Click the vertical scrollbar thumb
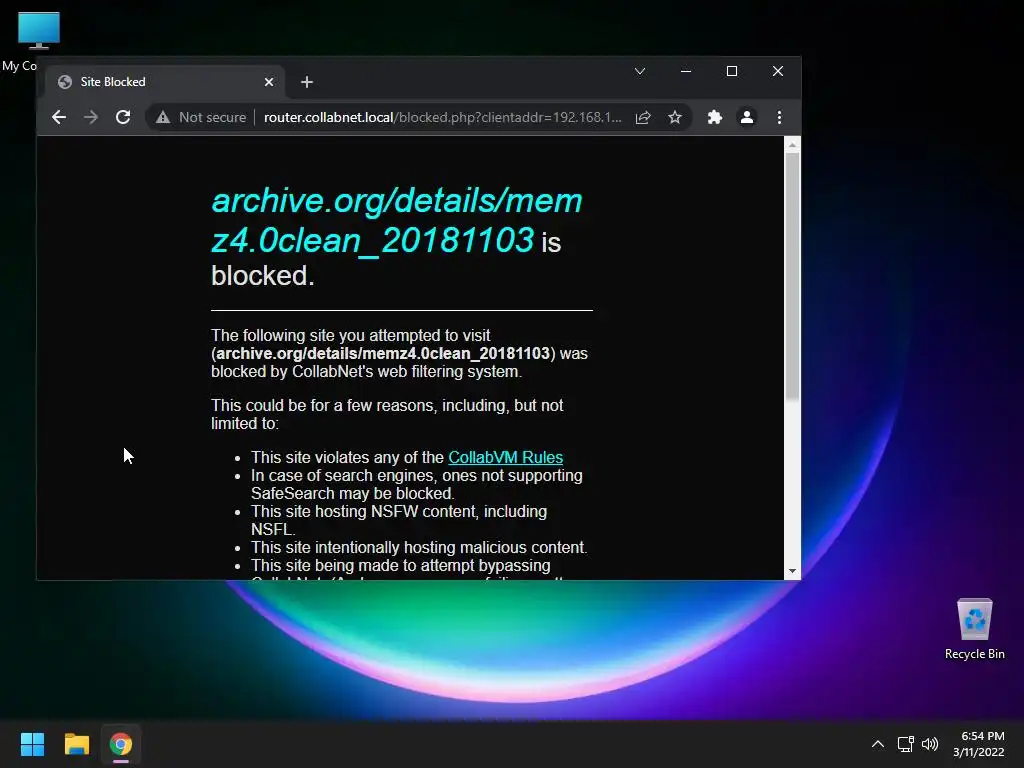The height and width of the screenshot is (768, 1024). coord(792,276)
